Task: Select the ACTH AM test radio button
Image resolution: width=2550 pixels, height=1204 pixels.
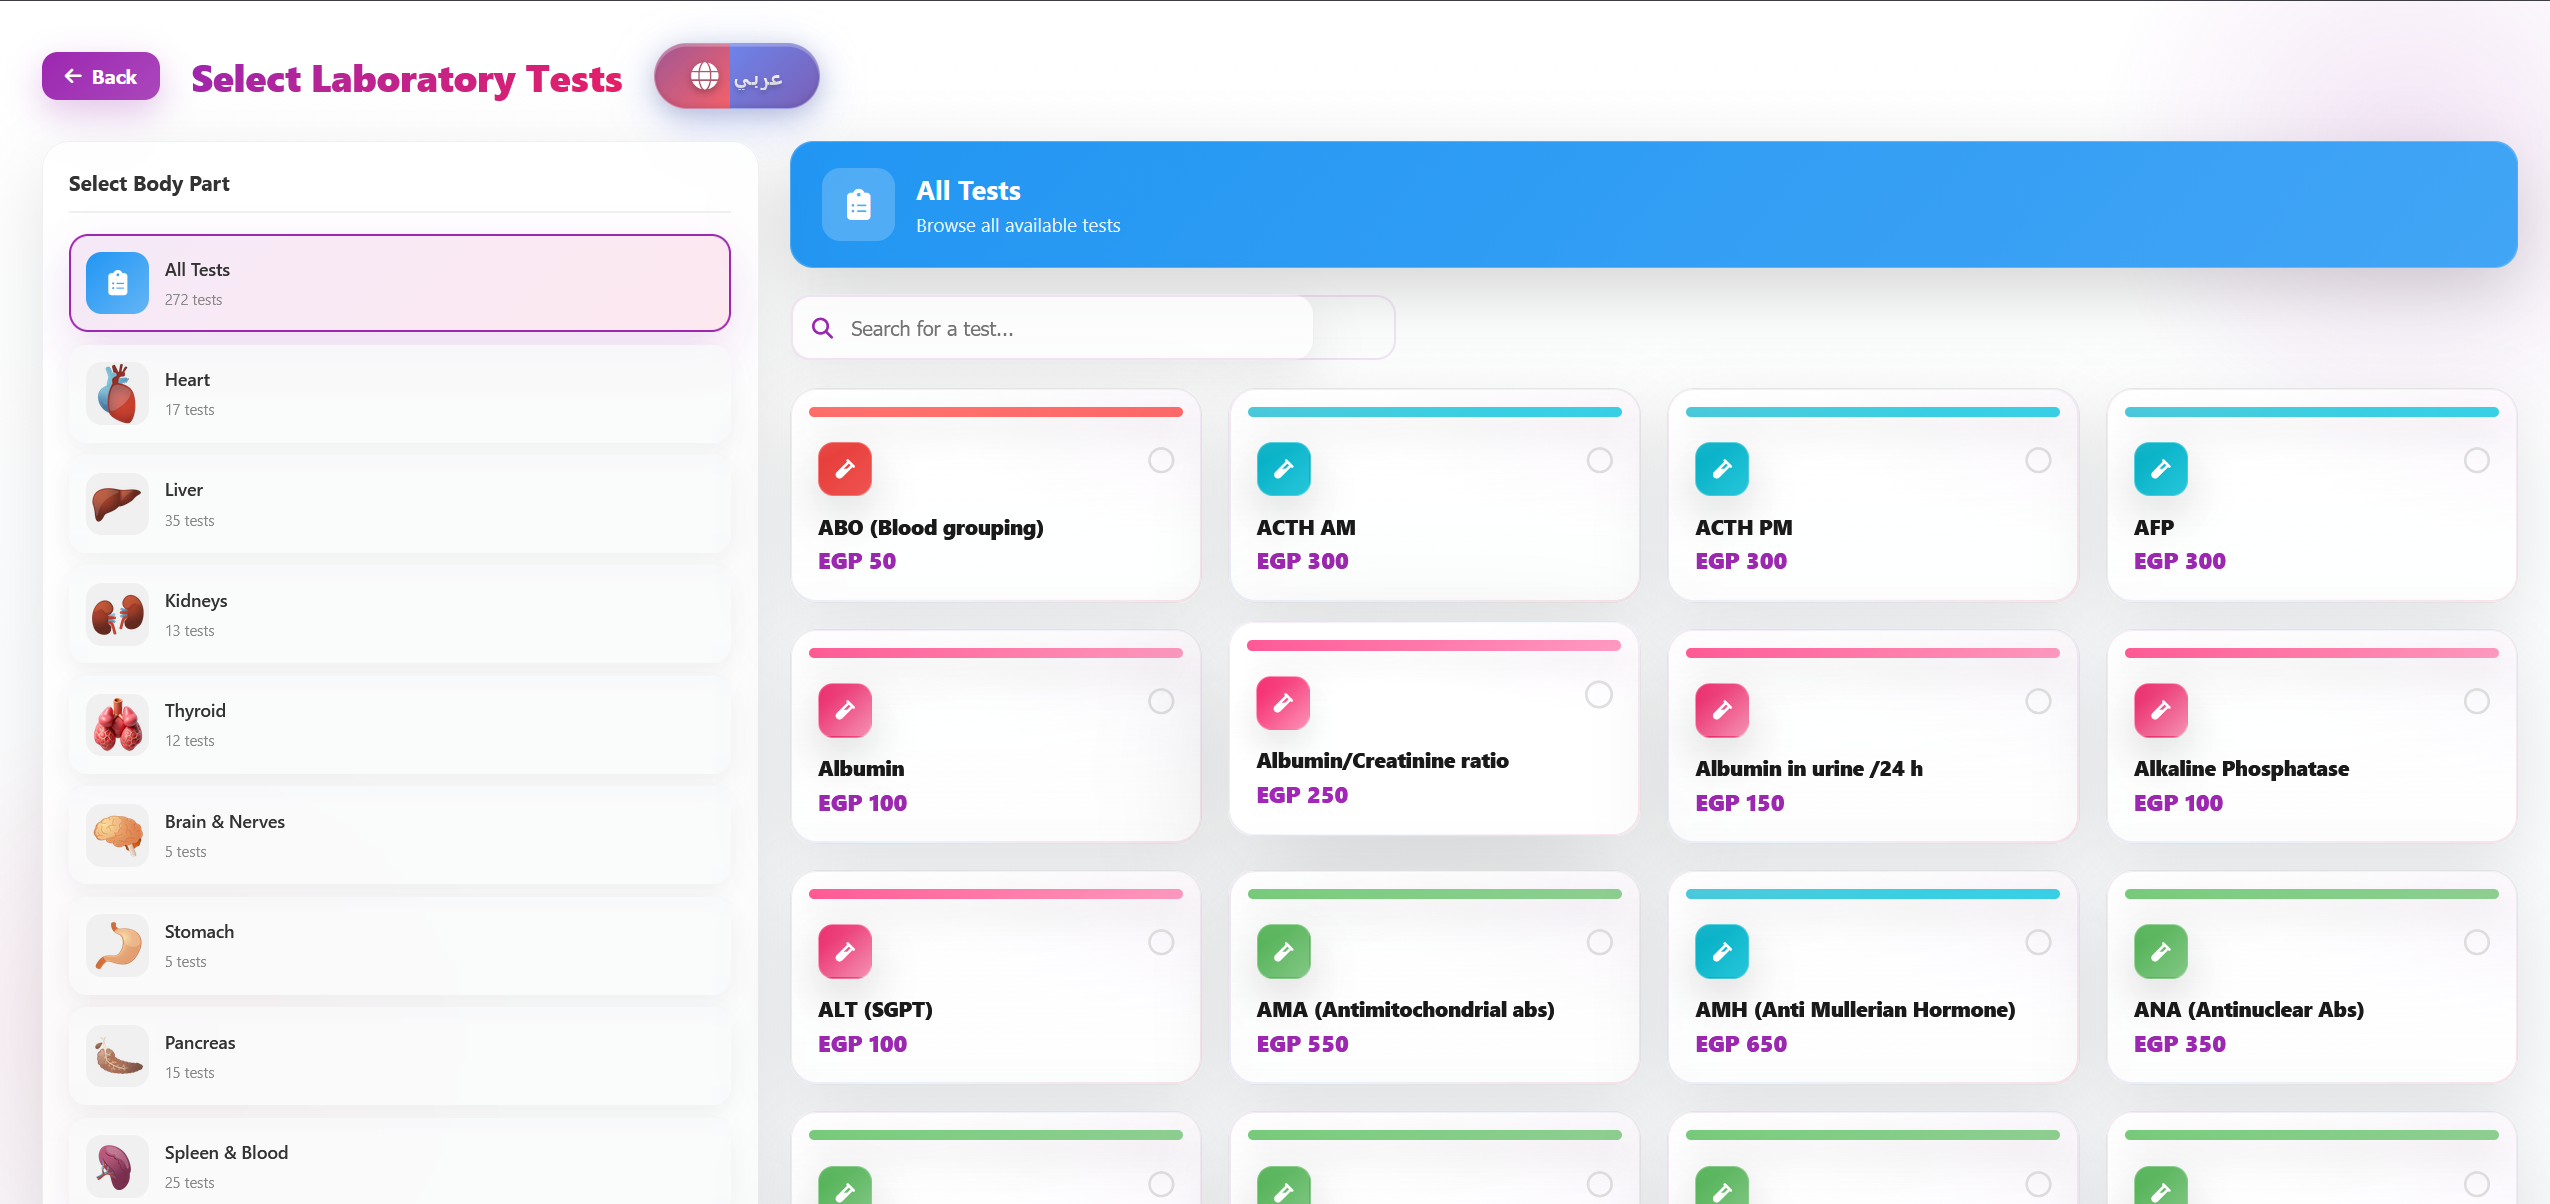Action: pos(1599,460)
